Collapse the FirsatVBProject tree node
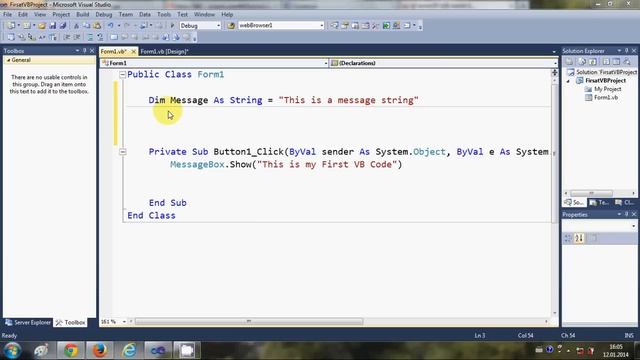This screenshot has height=360, width=640. click(568, 81)
